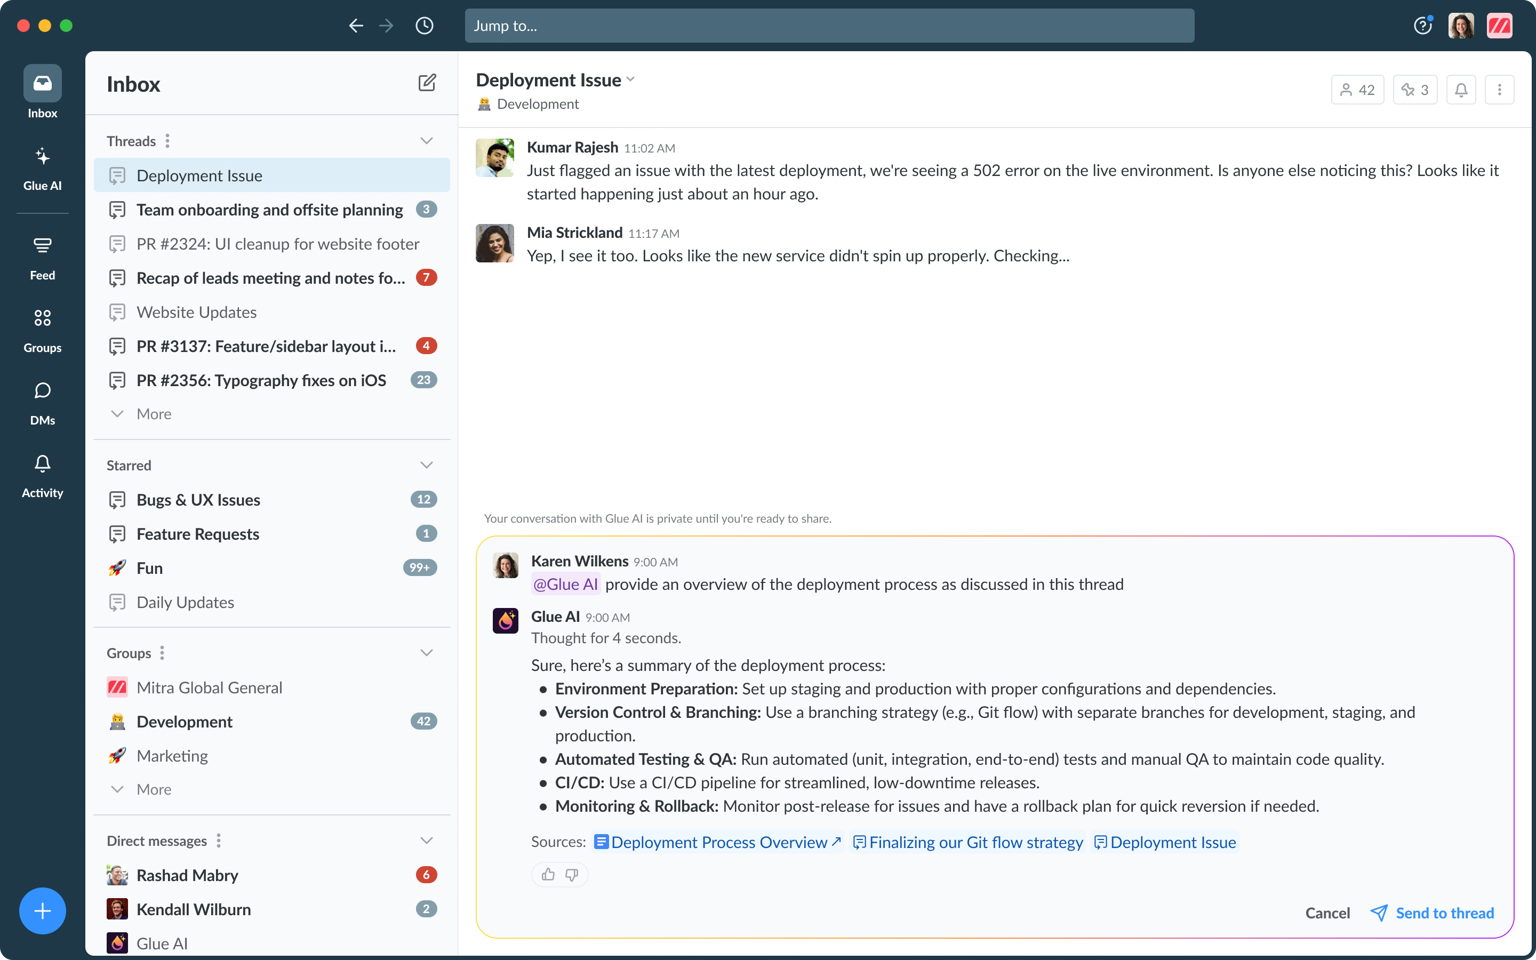Image resolution: width=1536 pixels, height=960 pixels.
Task: Open Deployment Process Overview source link
Action: [718, 842]
